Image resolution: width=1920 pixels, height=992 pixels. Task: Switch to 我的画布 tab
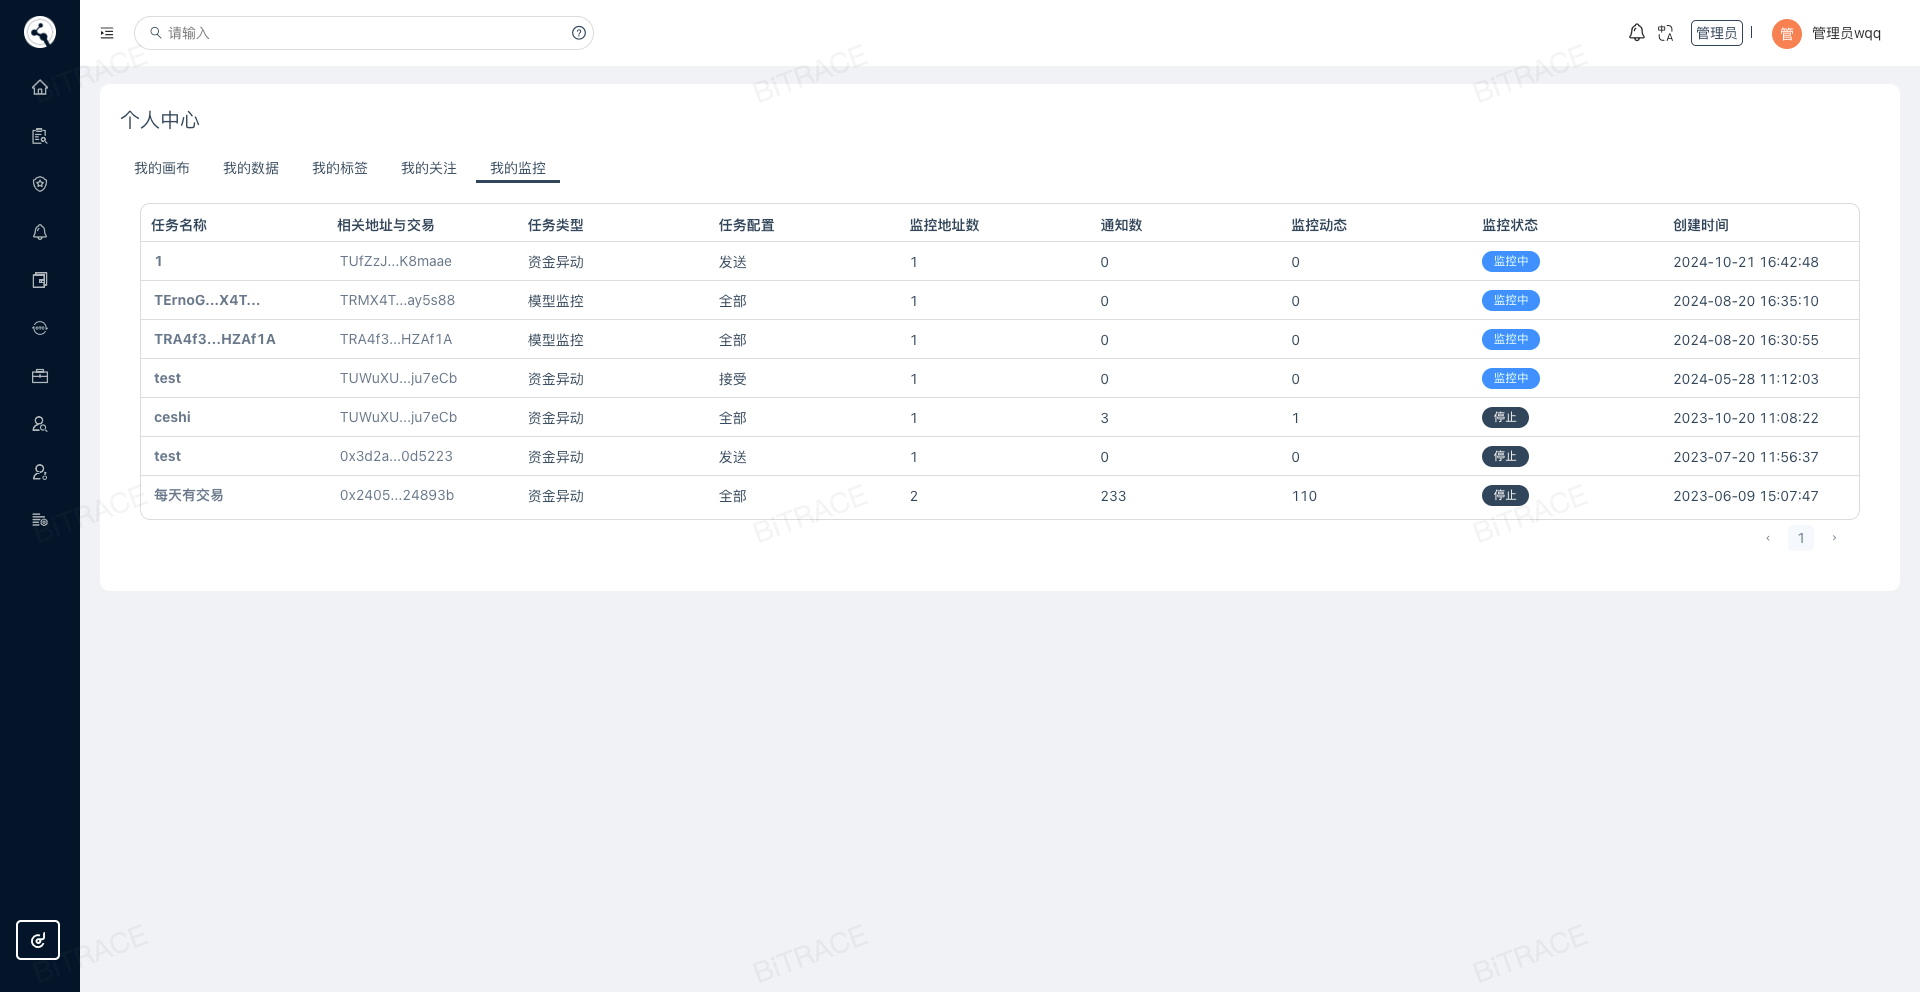tap(162, 168)
